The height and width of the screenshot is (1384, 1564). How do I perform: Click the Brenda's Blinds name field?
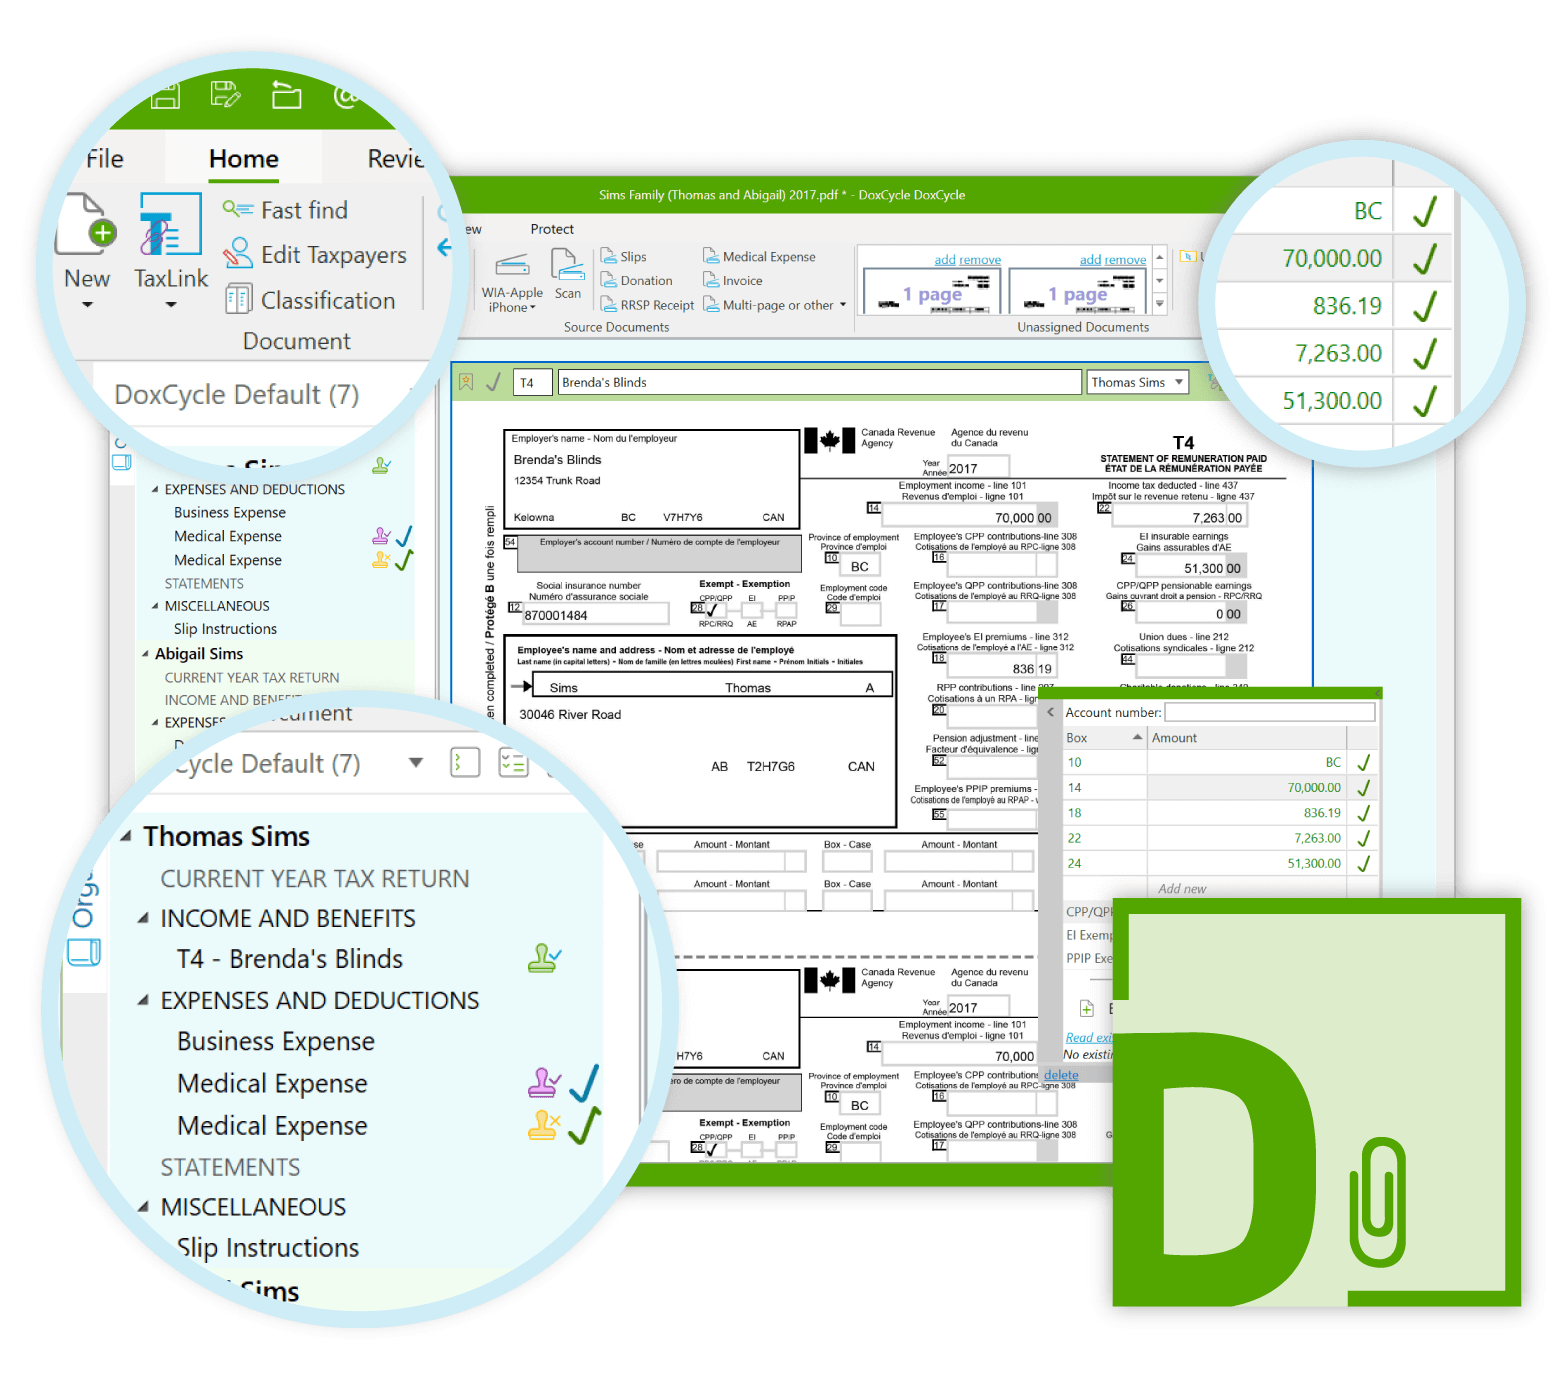[x=820, y=382]
